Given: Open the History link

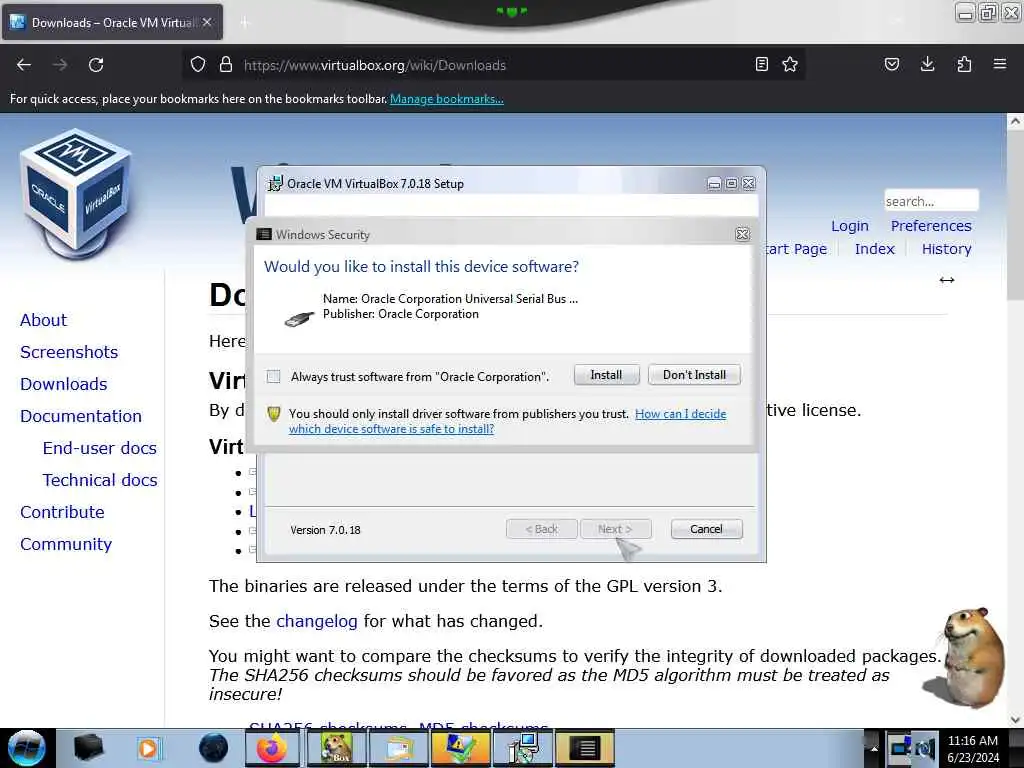Looking at the screenshot, I should click(946, 249).
